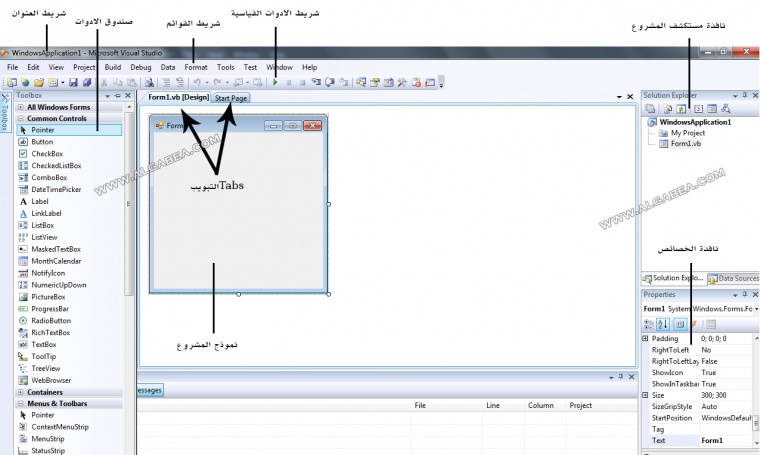Expand the Padding property node
760x455 pixels.
click(x=645, y=338)
